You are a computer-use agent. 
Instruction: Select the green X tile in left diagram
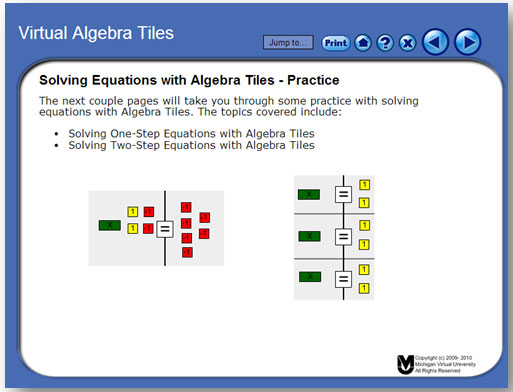click(110, 225)
